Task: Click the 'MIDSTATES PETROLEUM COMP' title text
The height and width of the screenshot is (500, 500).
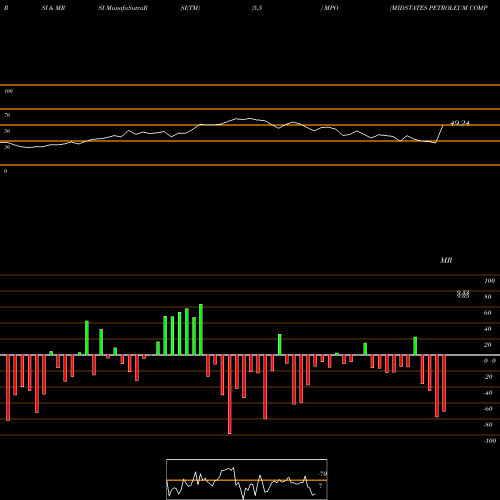Action: pos(439,8)
